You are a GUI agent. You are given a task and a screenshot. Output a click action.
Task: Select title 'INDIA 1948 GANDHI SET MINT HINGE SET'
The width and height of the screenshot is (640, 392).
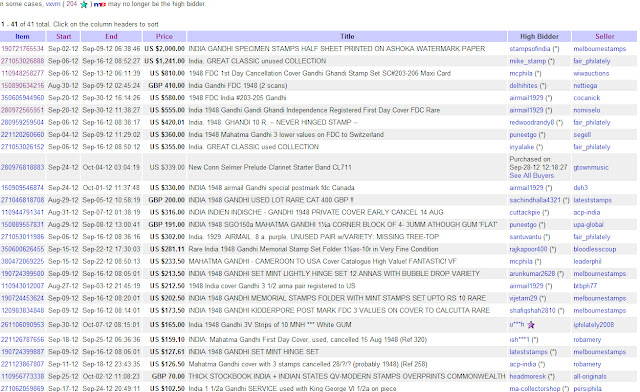(253, 352)
